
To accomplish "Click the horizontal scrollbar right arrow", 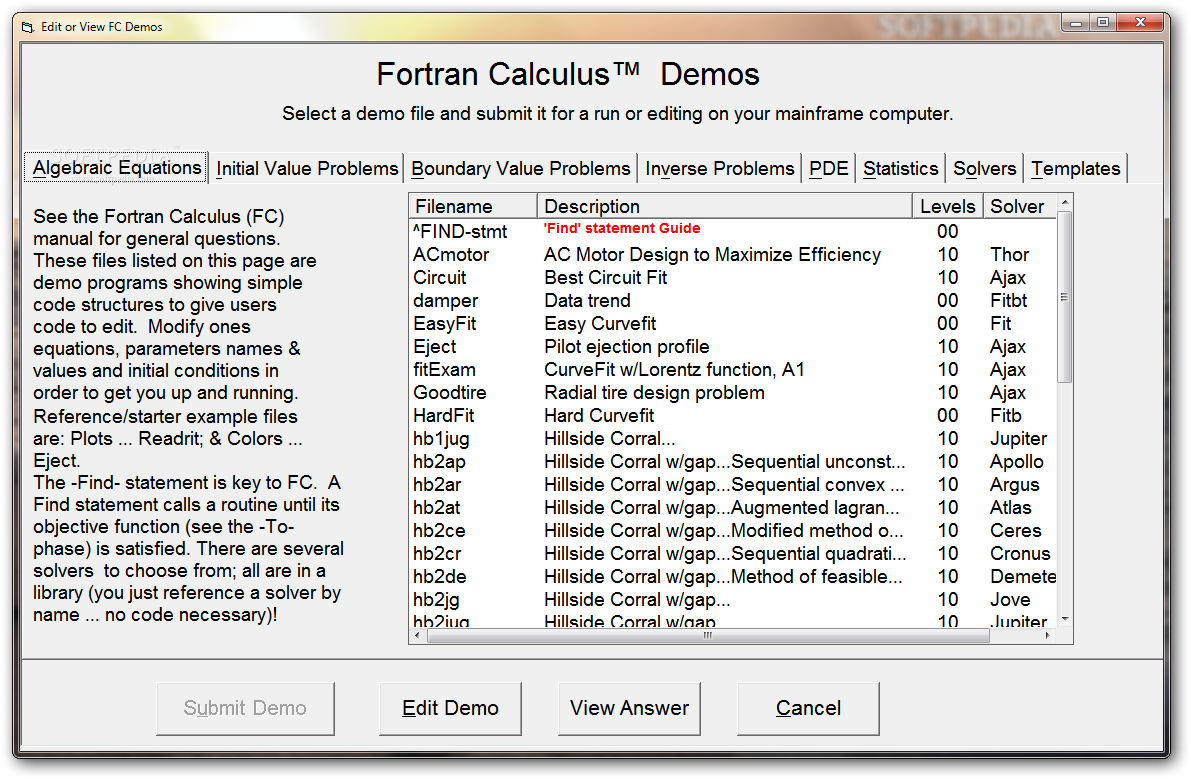I will pos(1048,636).
